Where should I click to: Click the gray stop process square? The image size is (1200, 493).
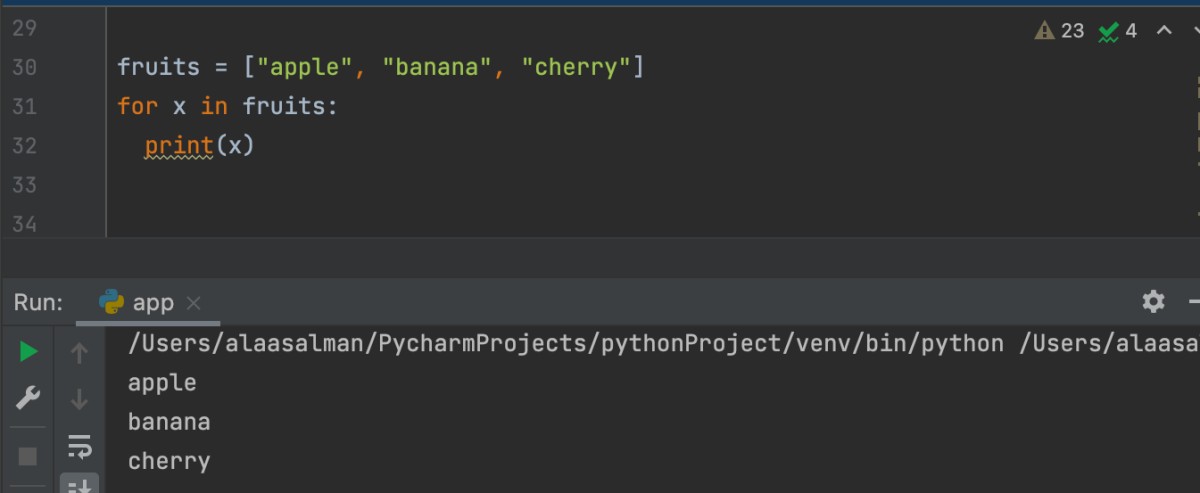[x=28, y=456]
